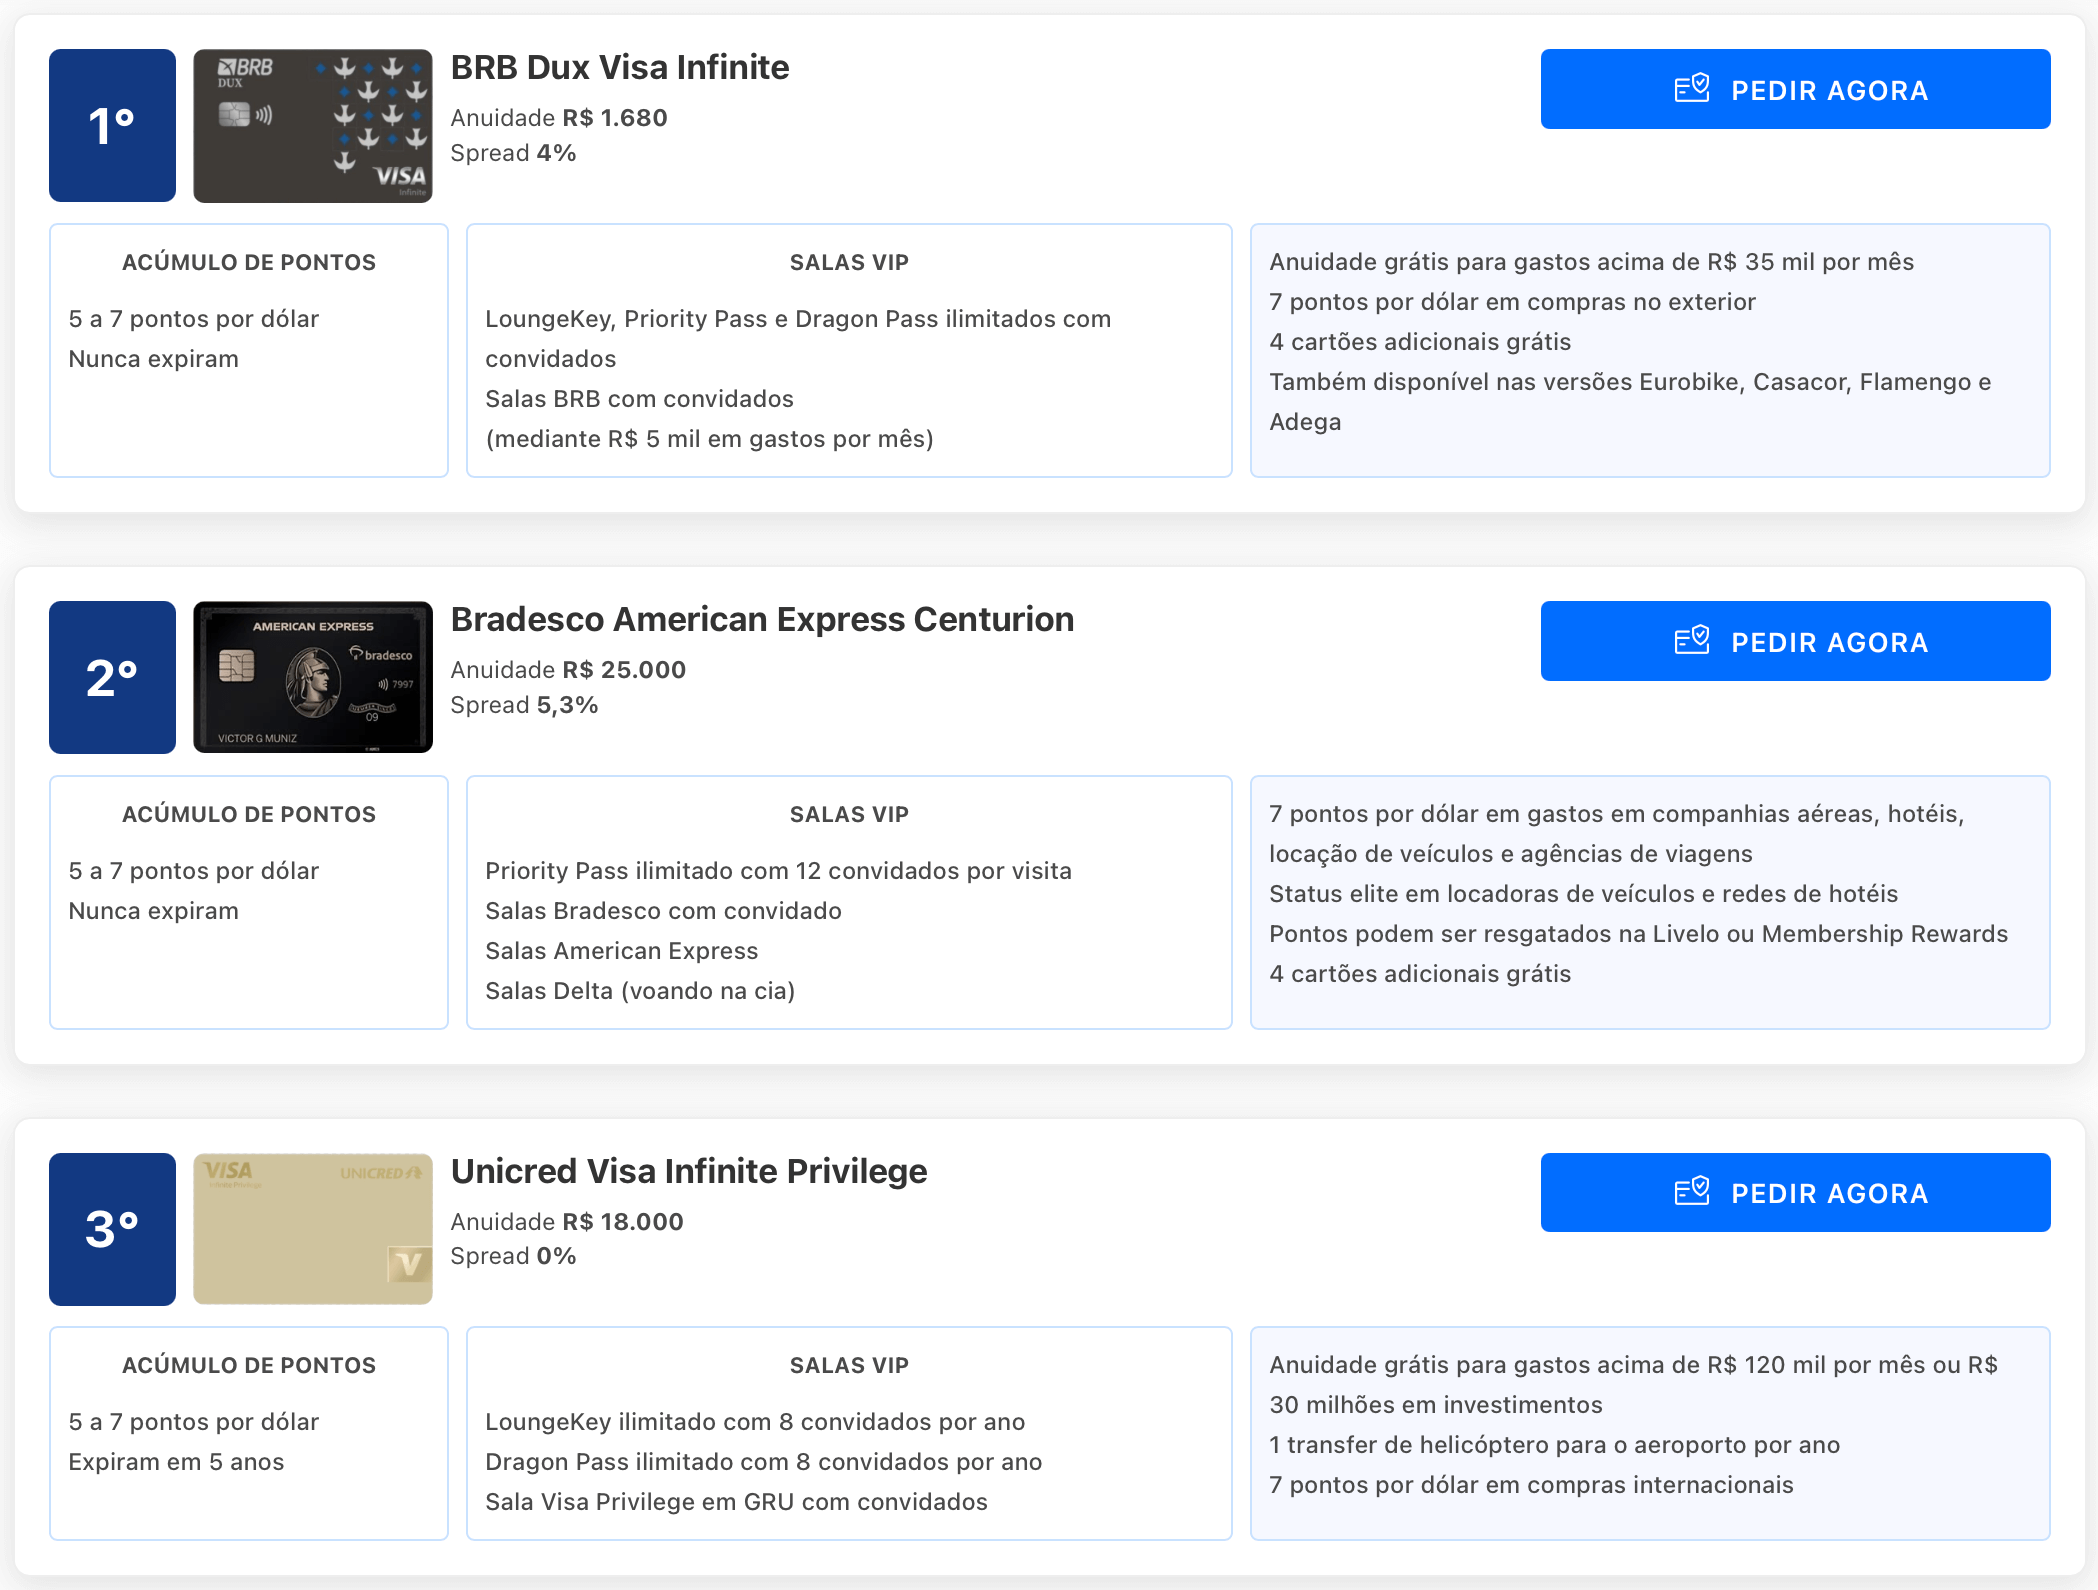Click SALAS VIP heading in BRB card
2098x1590 pixels.
point(849,262)
